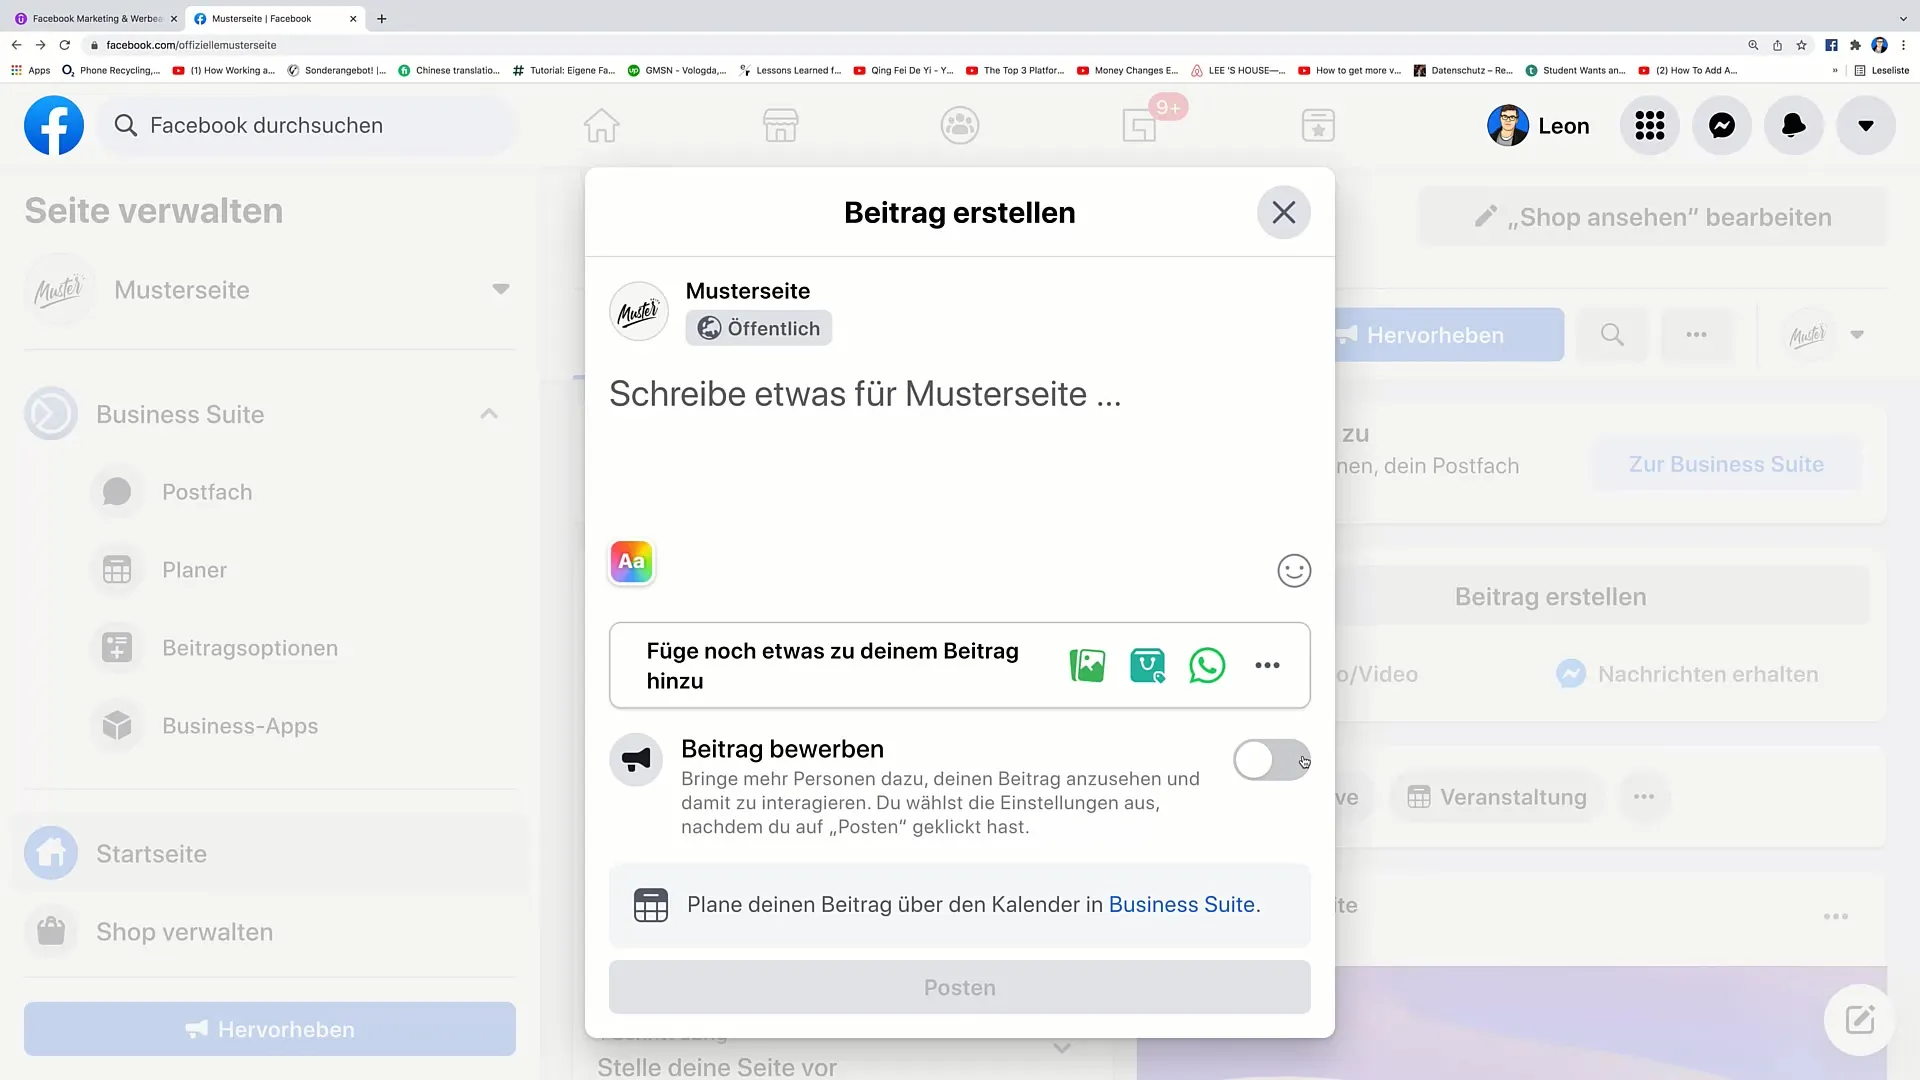
Task: Open the Groups icon in top bar
Action: click(x=959, y=125)
